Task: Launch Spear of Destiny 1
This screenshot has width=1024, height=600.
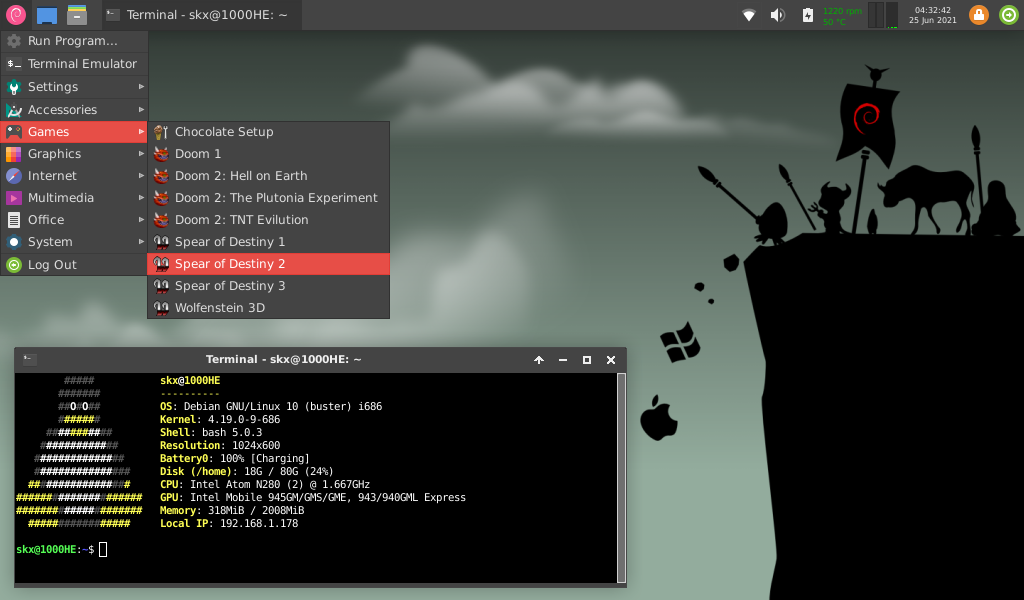Action: coord(268,242)
